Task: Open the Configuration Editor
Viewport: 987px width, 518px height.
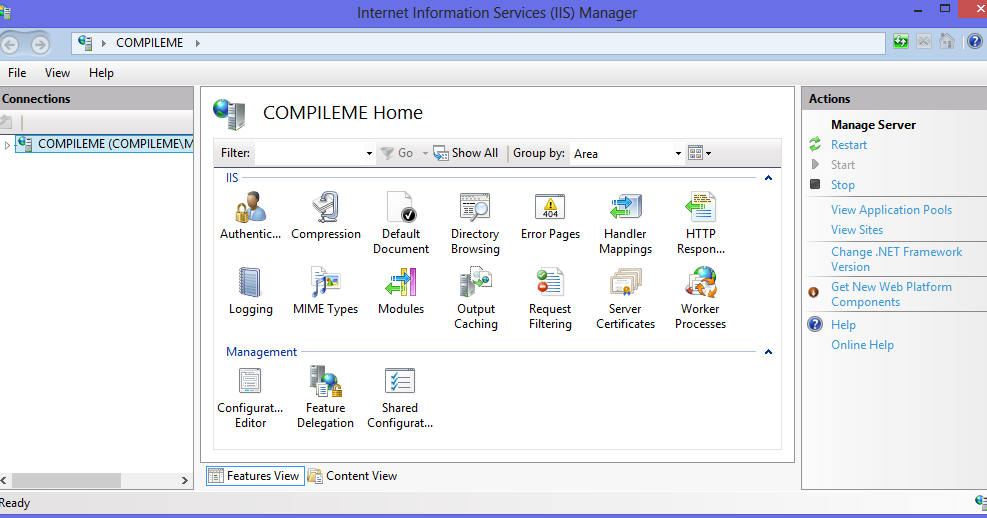Action: pos(251,398)
